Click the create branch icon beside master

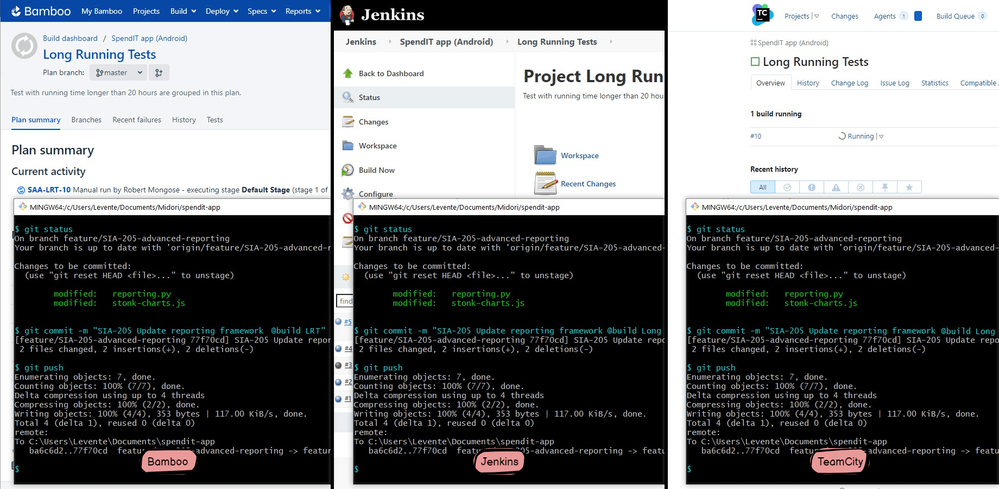point(159,73)
